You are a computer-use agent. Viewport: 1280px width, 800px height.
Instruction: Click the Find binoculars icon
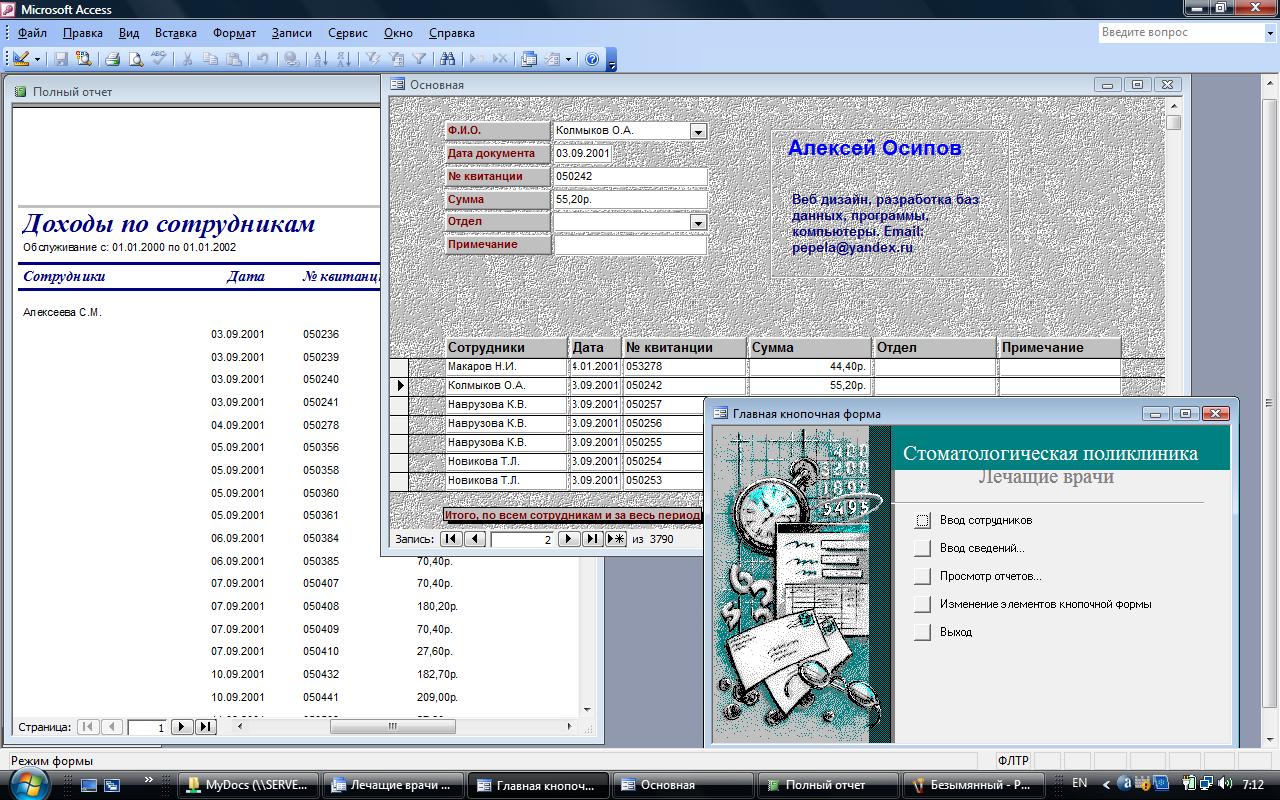447,59
